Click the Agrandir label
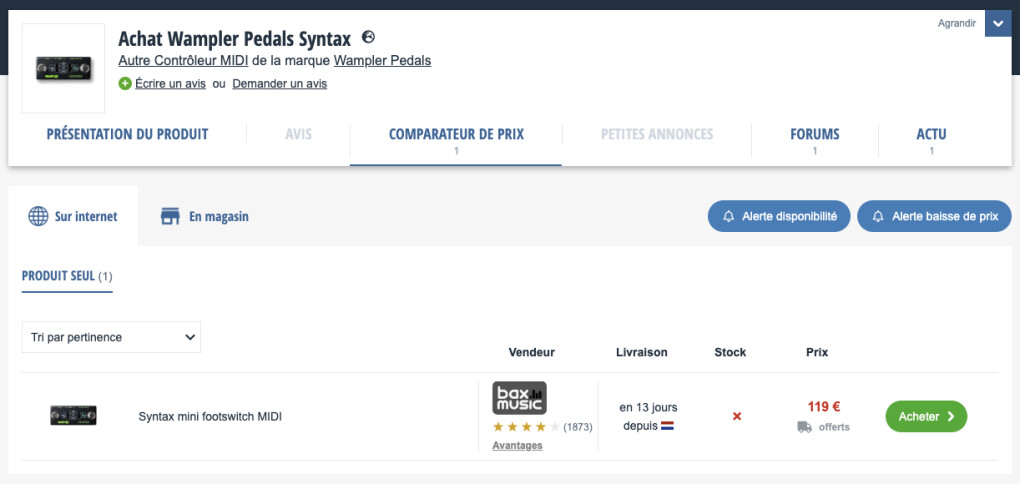1020x484 pixels. (x=957, y=23)
